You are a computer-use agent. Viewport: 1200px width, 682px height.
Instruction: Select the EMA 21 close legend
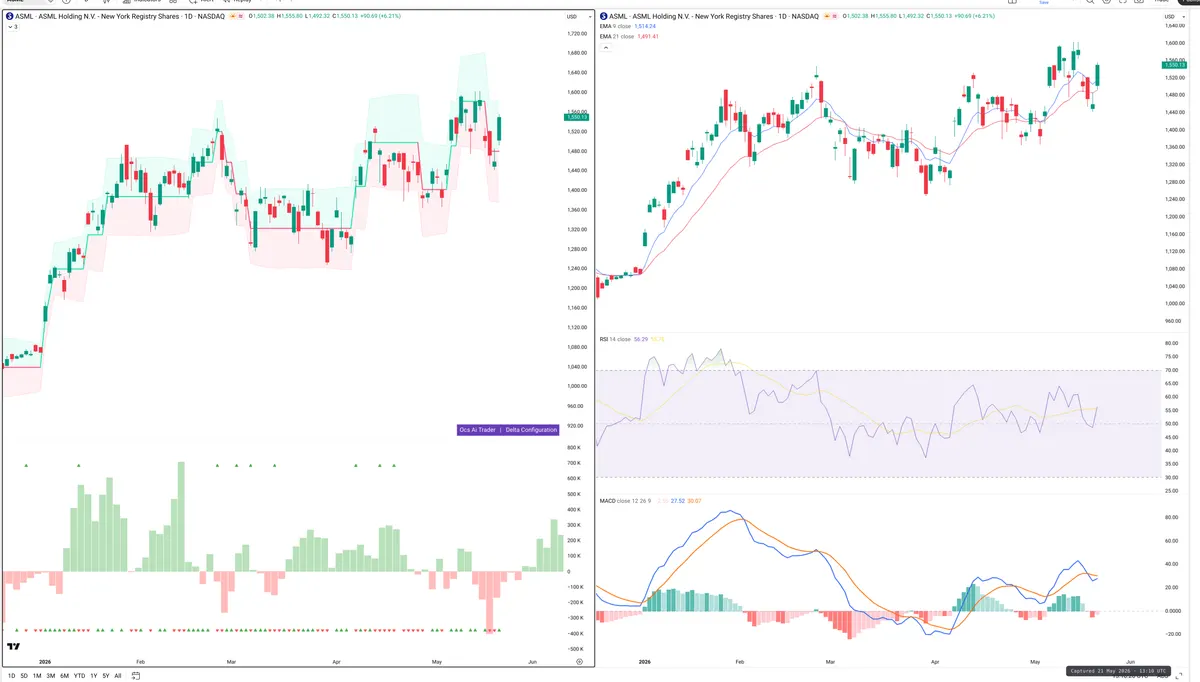616,36
